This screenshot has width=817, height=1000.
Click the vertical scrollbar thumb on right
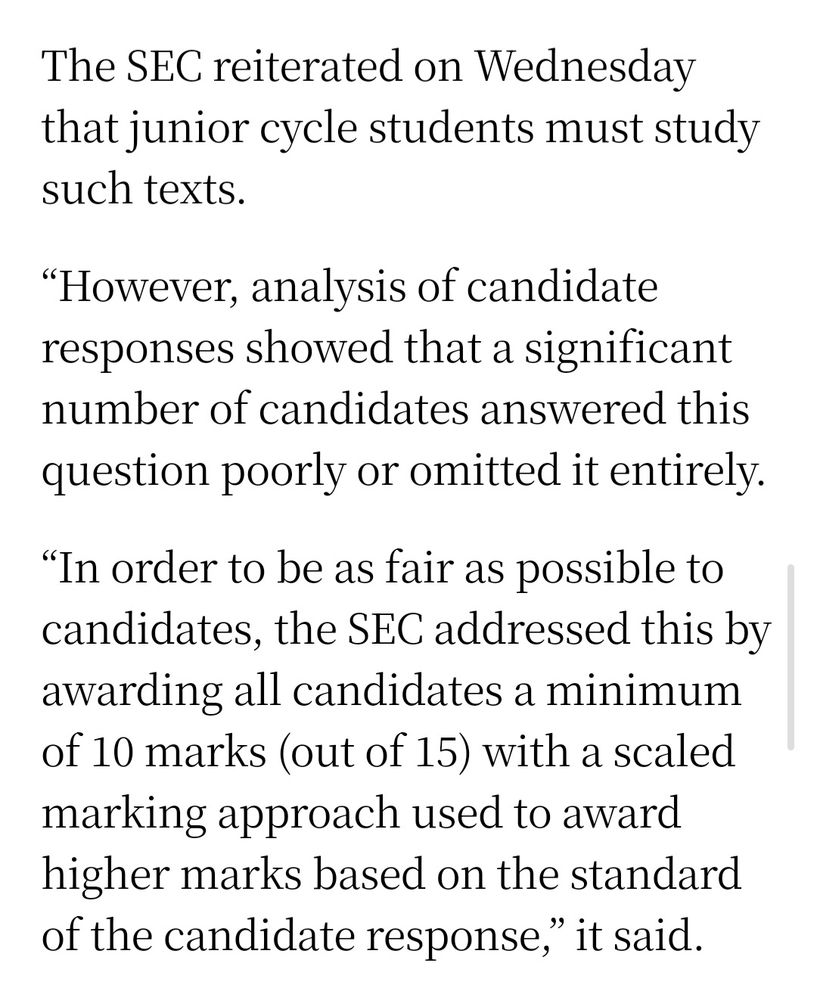tap(791, 657)
